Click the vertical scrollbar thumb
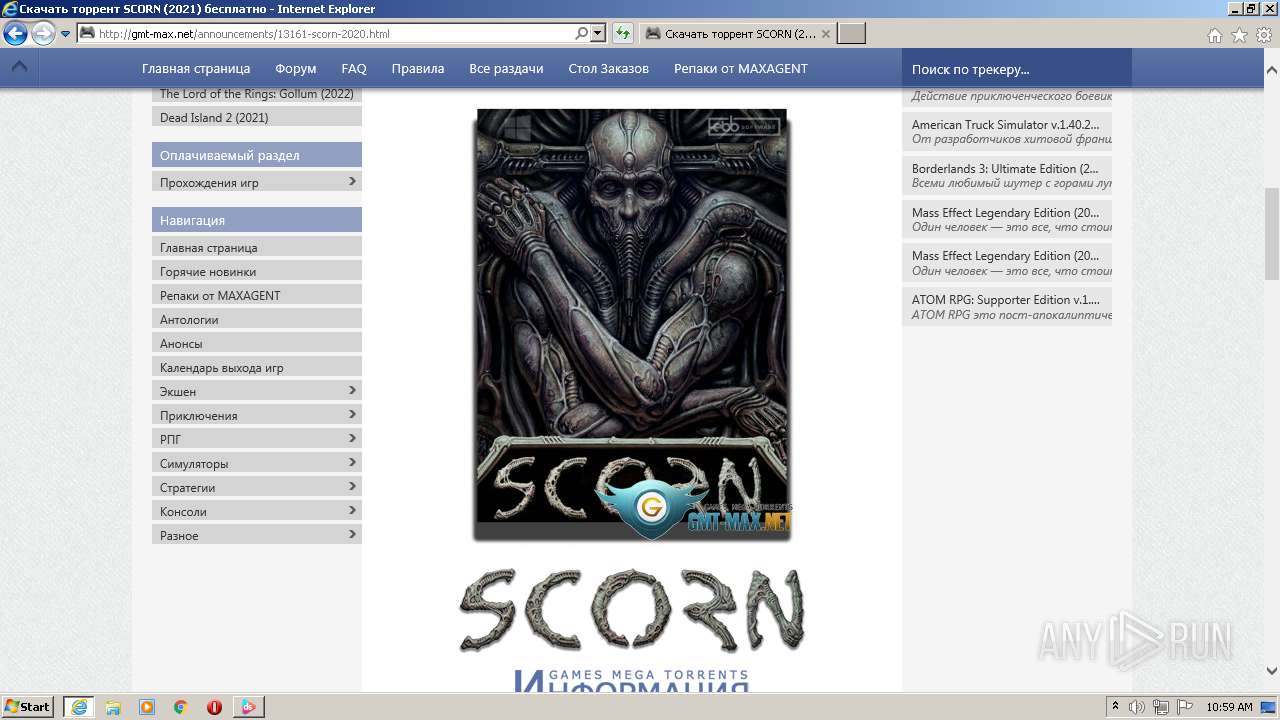This screenshot has width=1280, height=720. pos(1271,233)
